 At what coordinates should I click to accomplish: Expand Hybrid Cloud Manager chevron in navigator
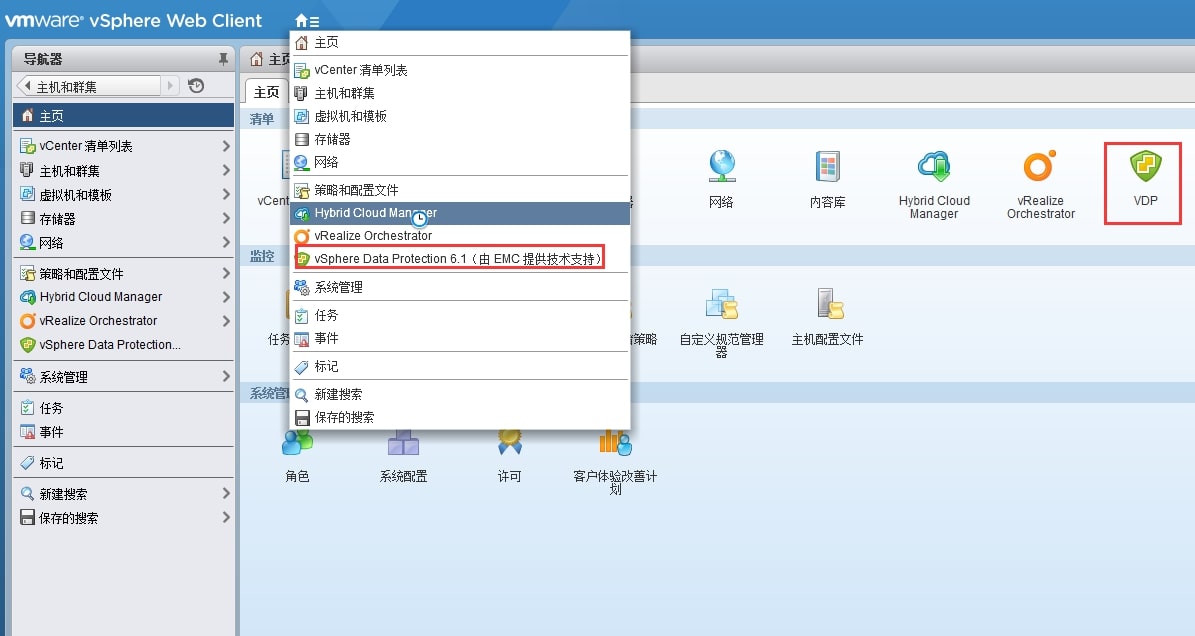[226, 297]
